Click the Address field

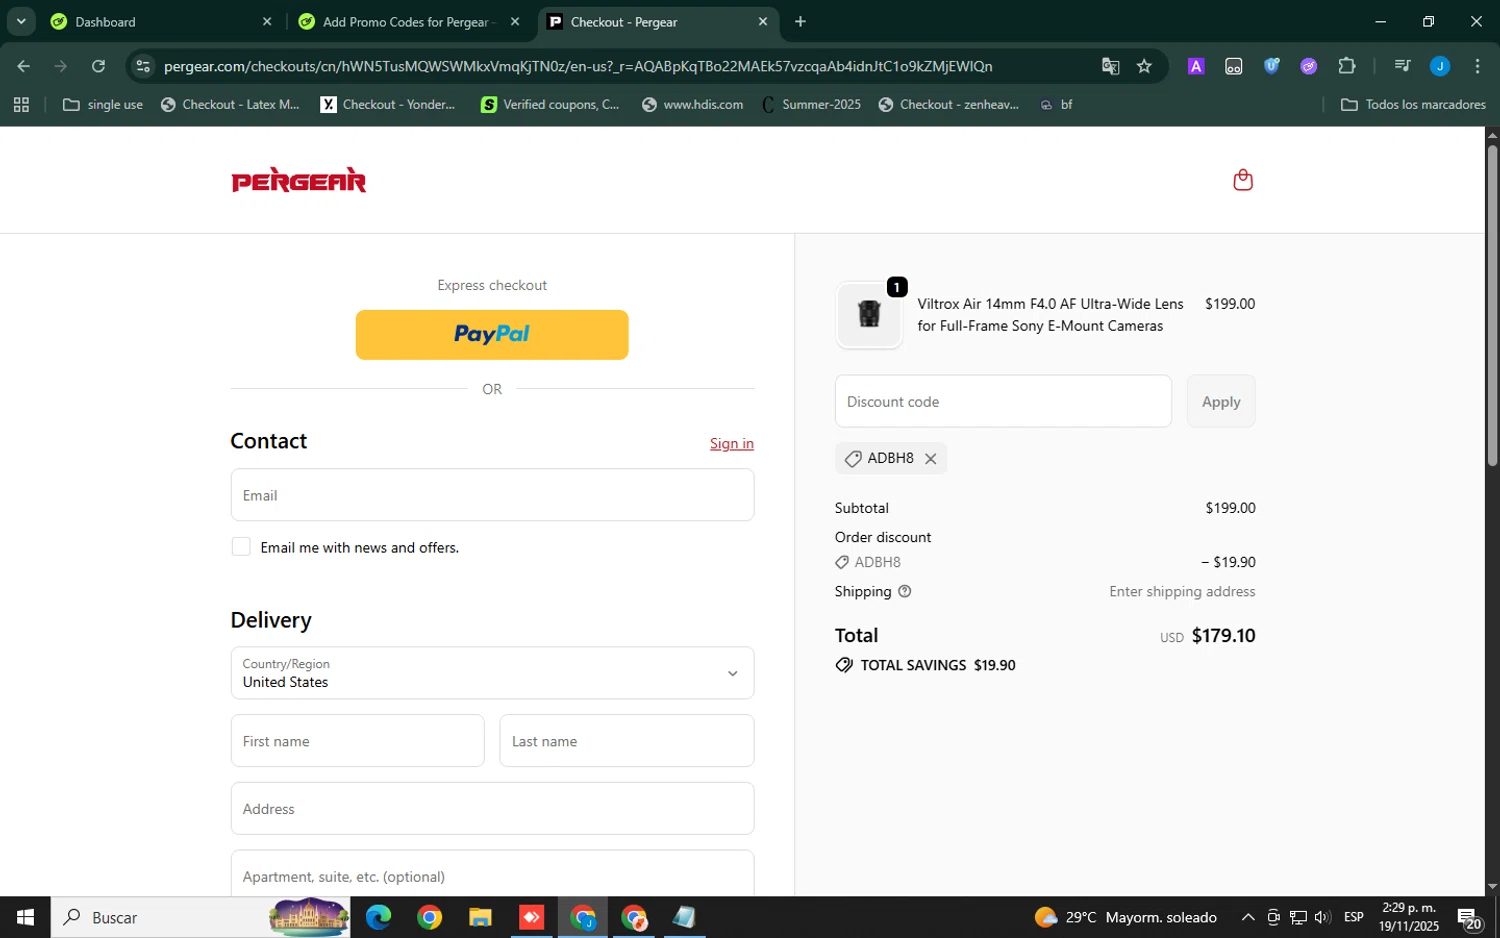coord(492,809)
